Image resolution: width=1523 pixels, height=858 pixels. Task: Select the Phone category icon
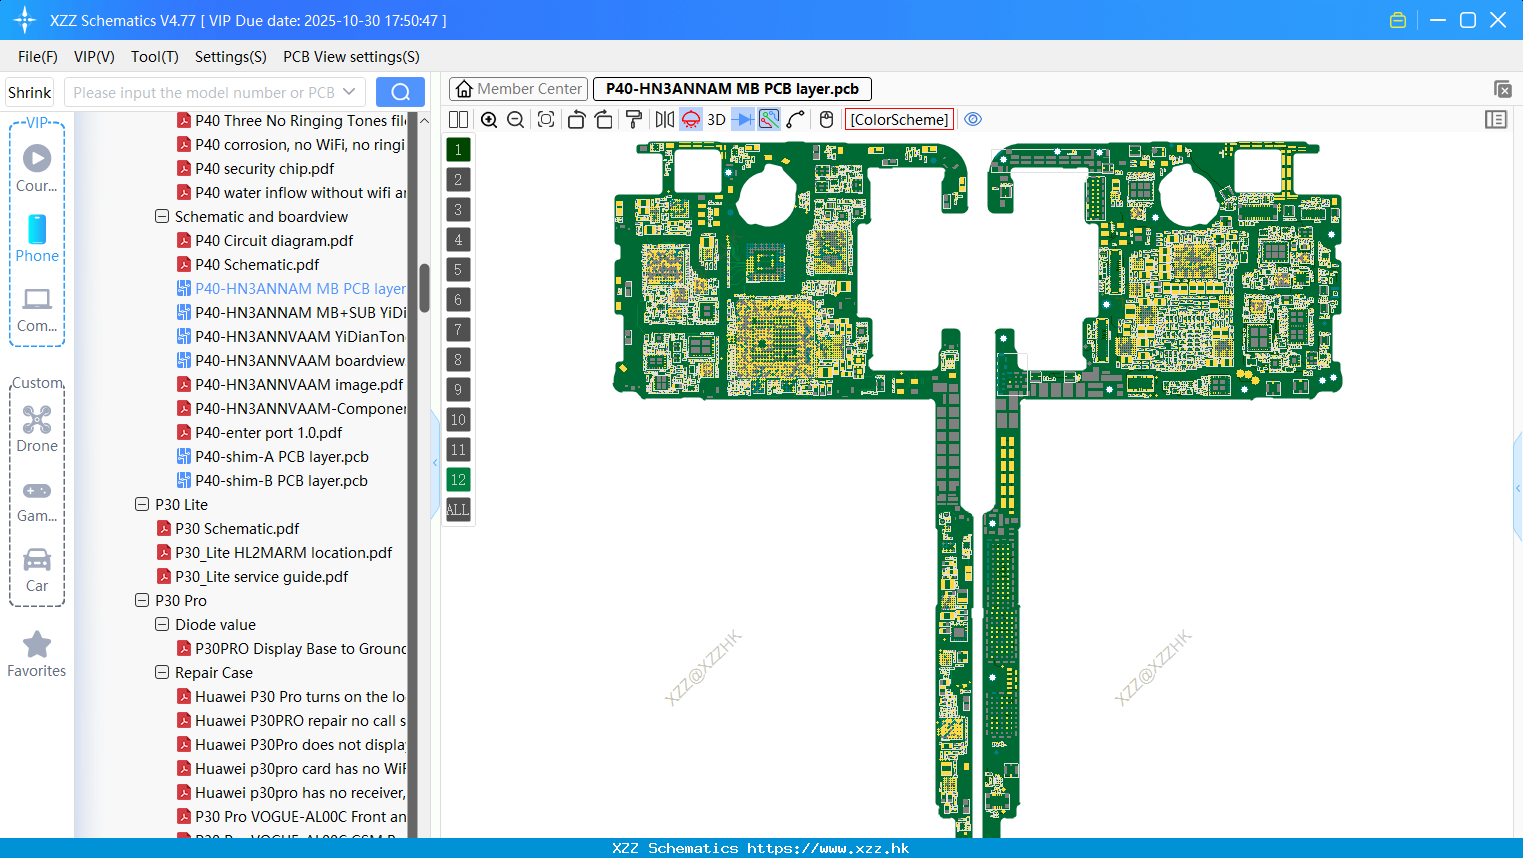tap(37, 238)
